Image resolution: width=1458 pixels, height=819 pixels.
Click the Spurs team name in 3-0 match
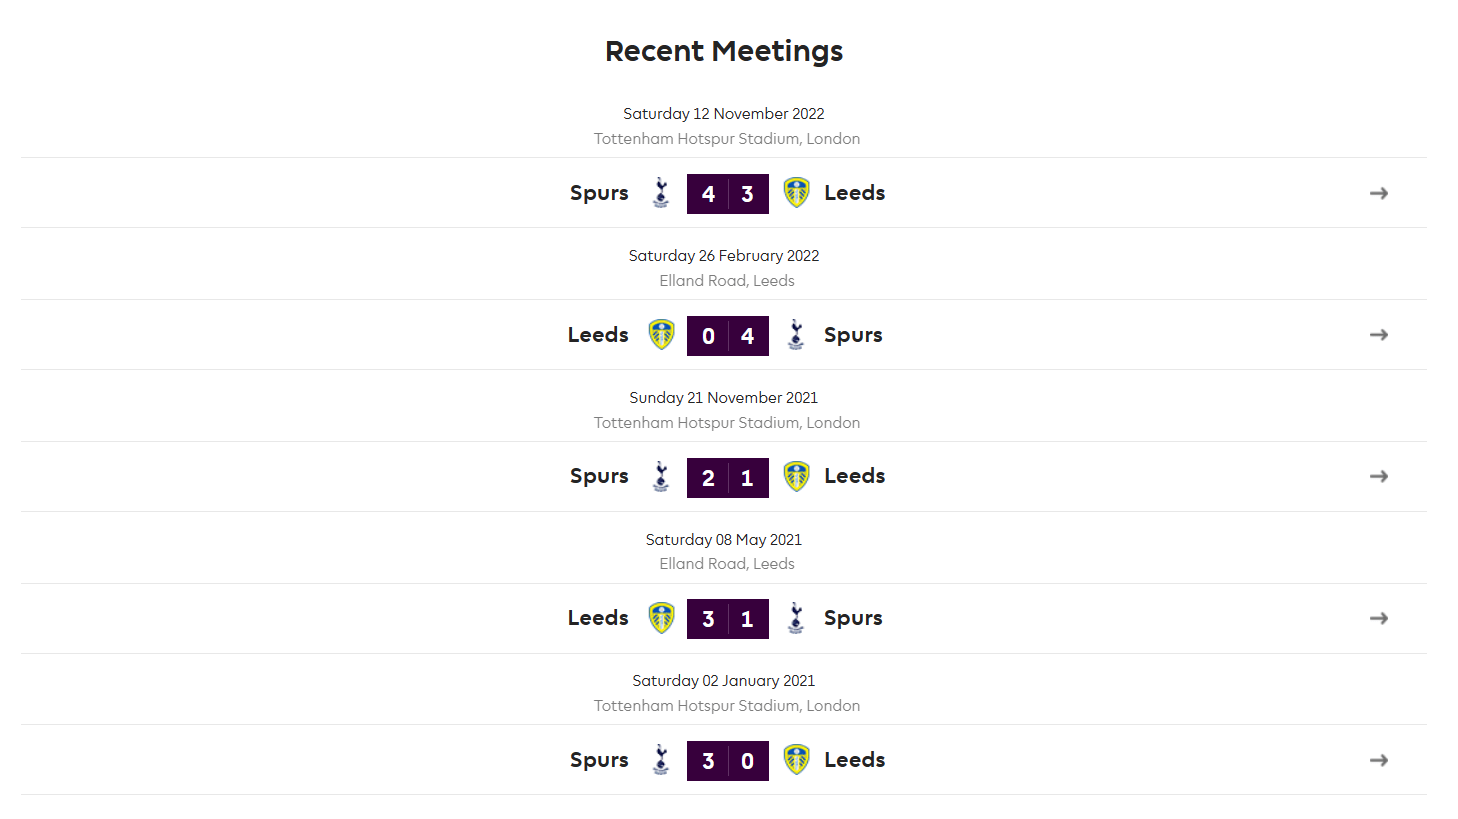click(x=599, y=760)
